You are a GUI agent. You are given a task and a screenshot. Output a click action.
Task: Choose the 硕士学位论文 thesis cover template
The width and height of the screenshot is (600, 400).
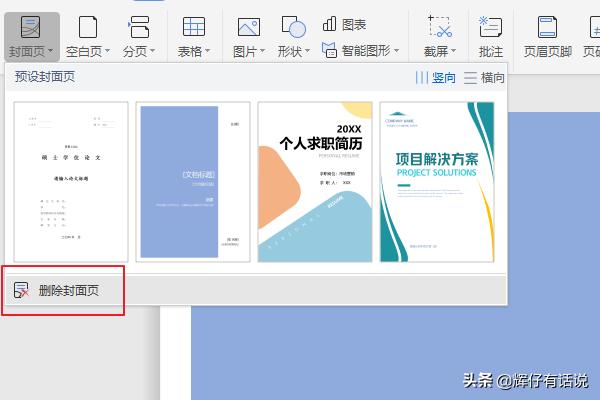click(71, 181)
